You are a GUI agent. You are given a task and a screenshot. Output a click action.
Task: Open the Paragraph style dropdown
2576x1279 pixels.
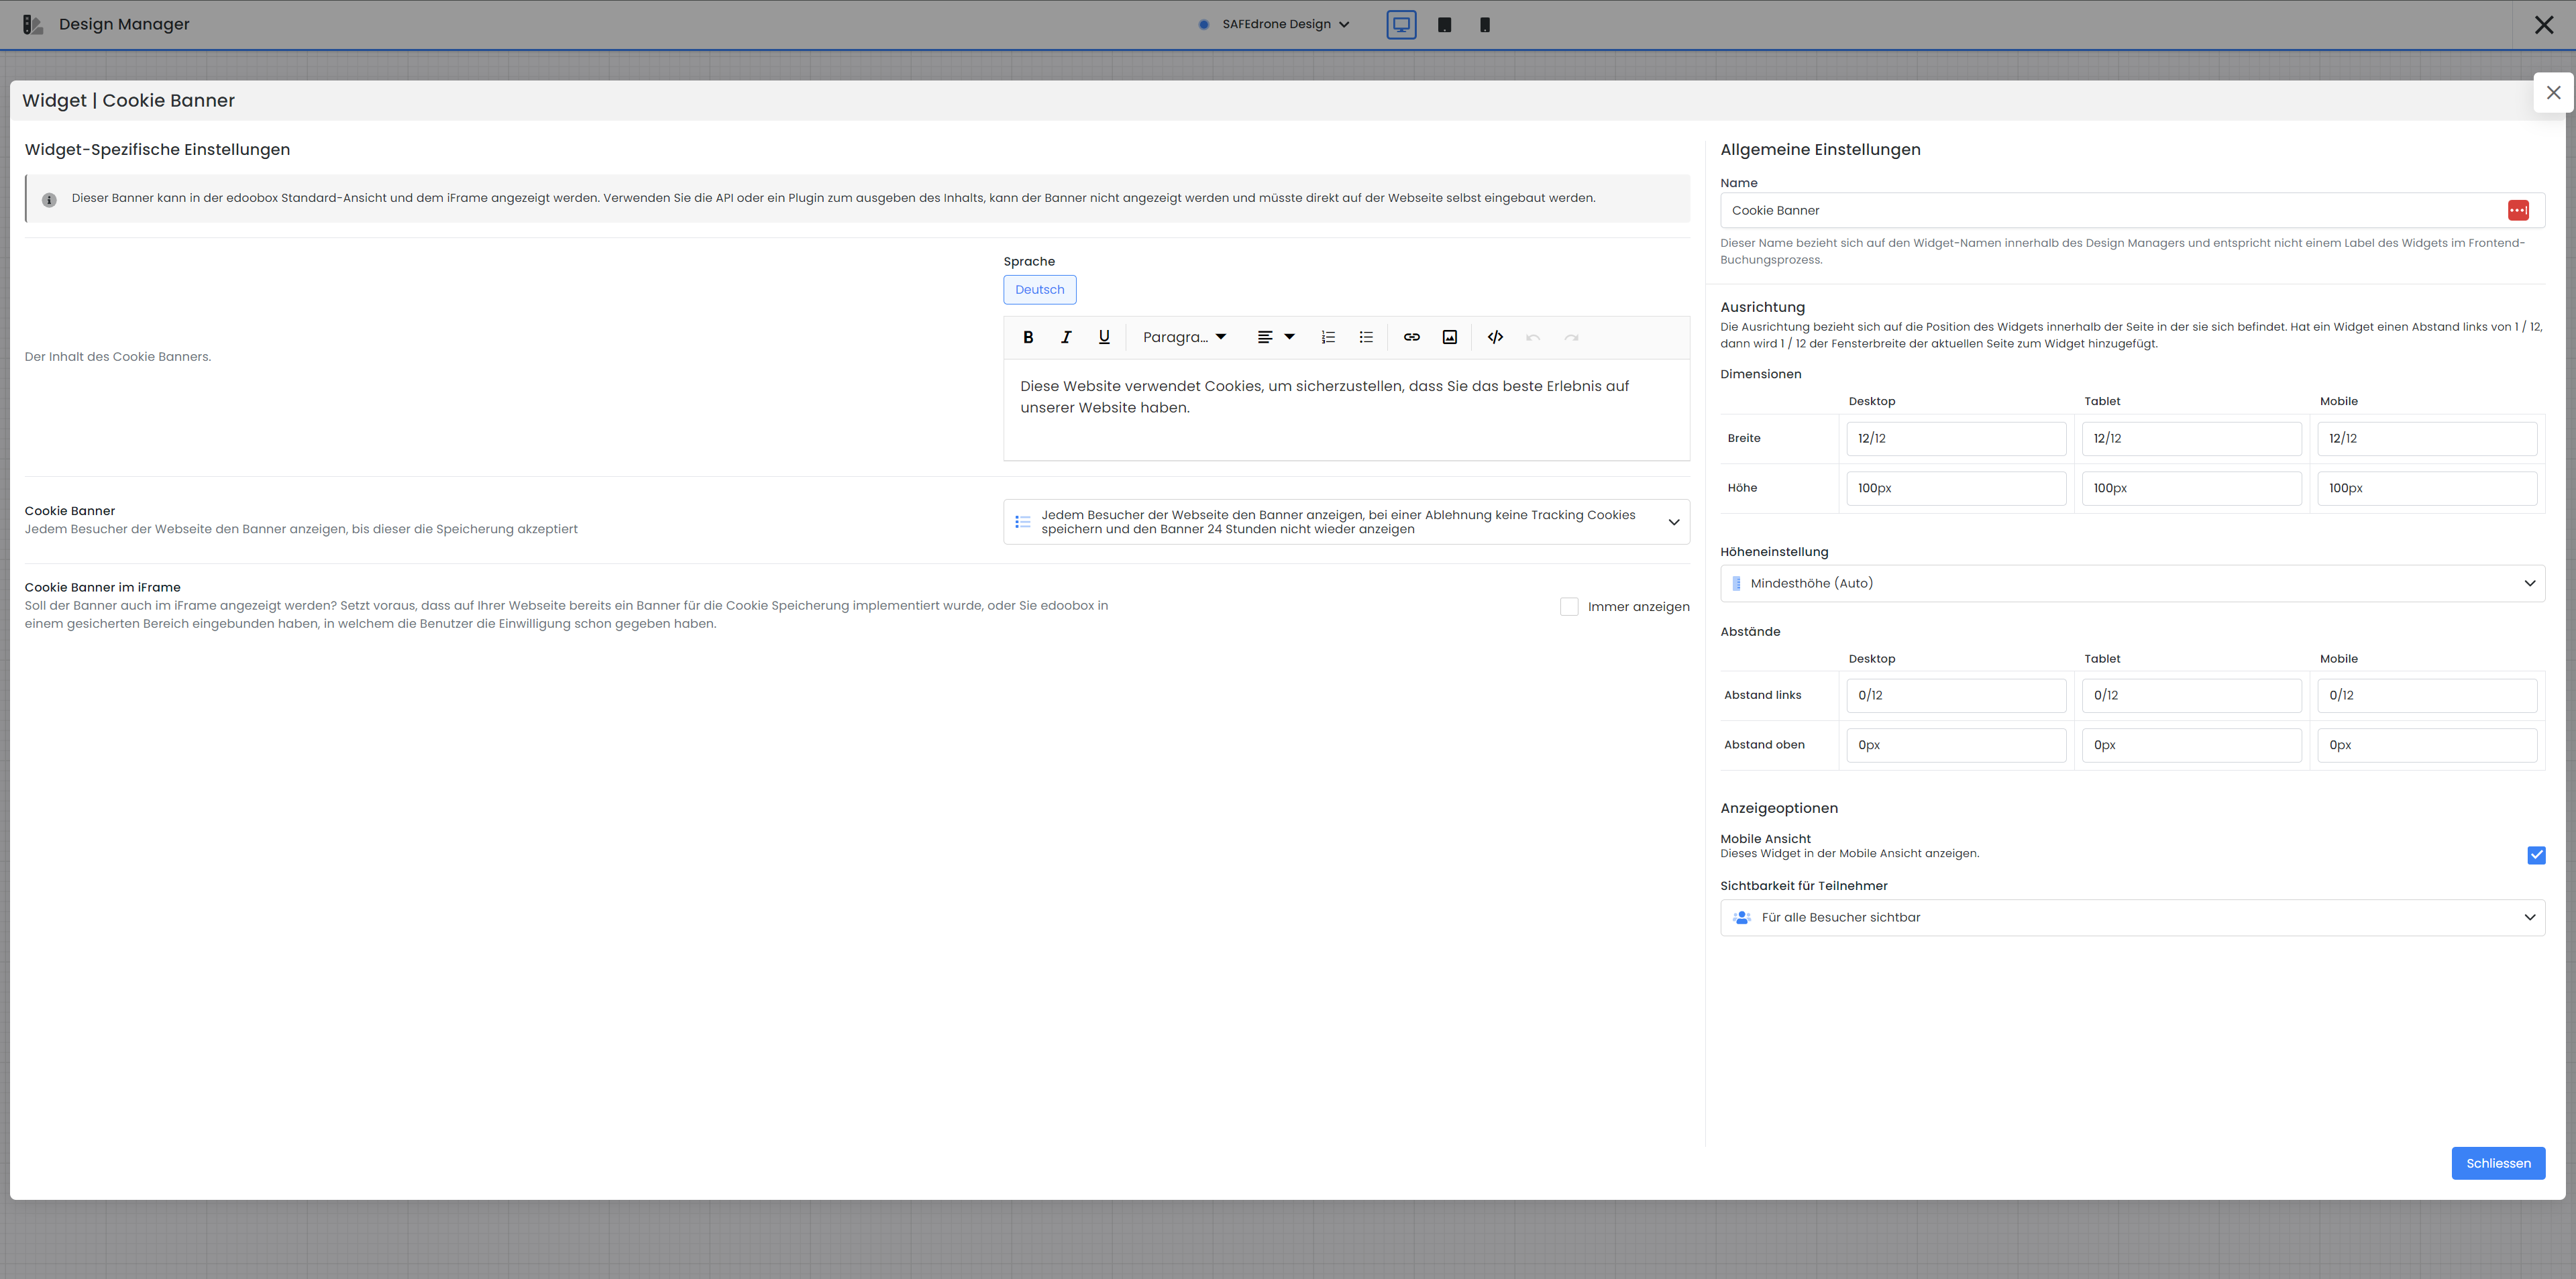tap(1184, 338)
